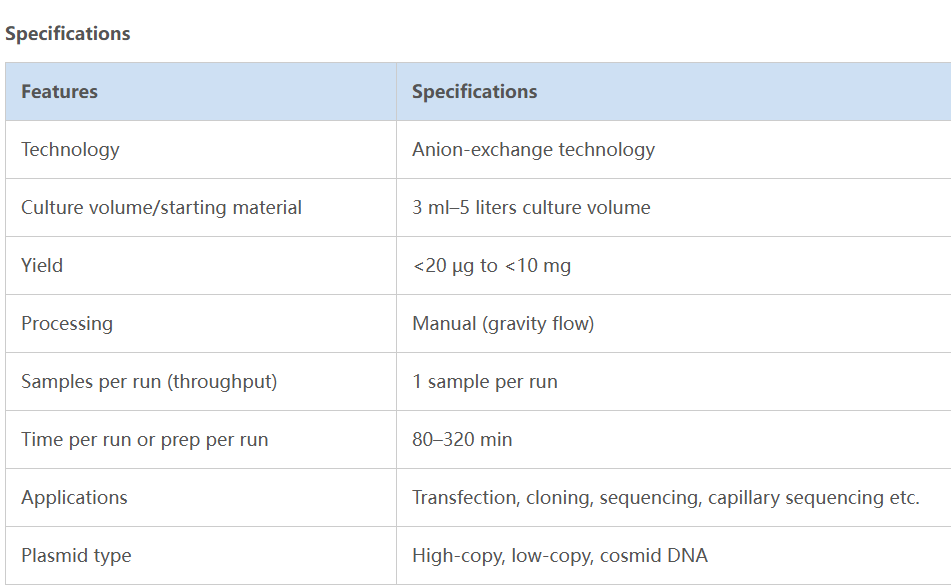
Task: Click the Anion-exchange technology cell
Action: (x=533, y=150)
